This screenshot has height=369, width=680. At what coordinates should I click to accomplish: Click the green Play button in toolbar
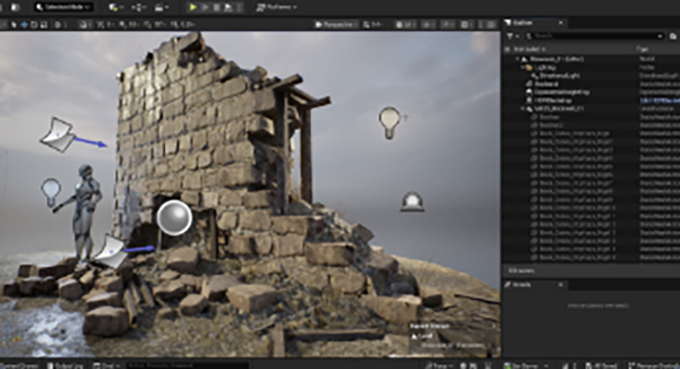193,7
